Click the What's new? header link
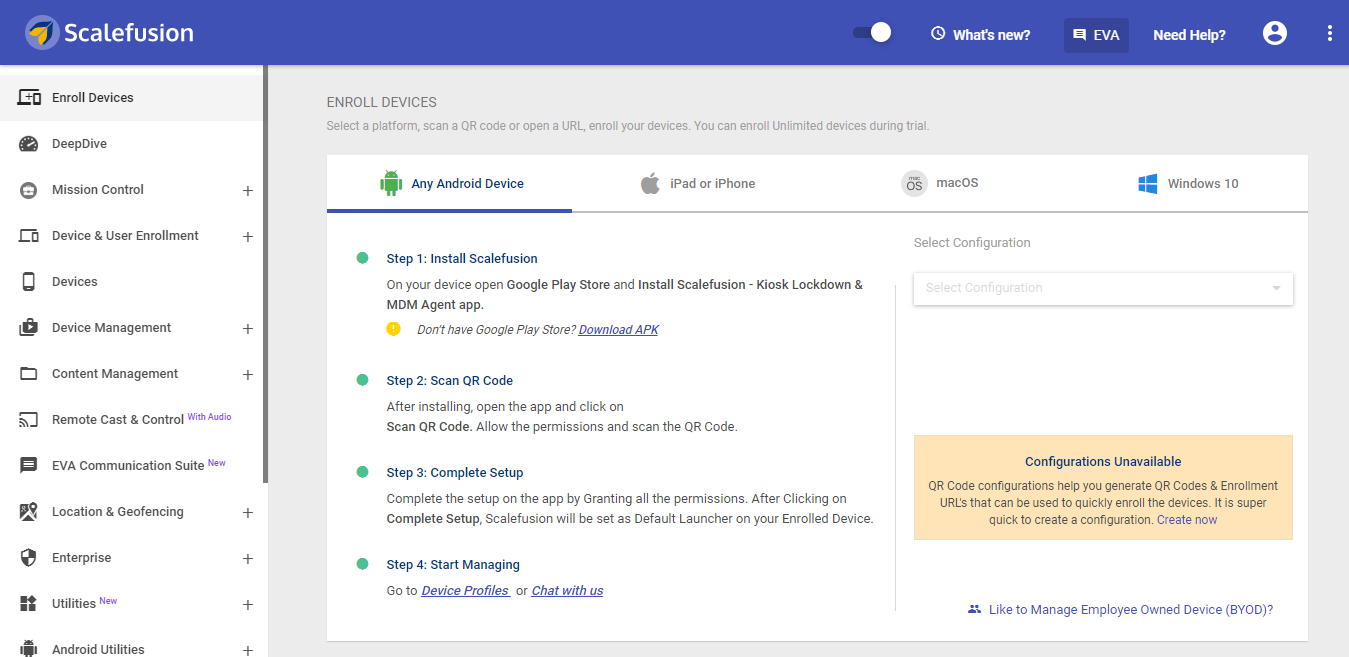 coord(980,34)
